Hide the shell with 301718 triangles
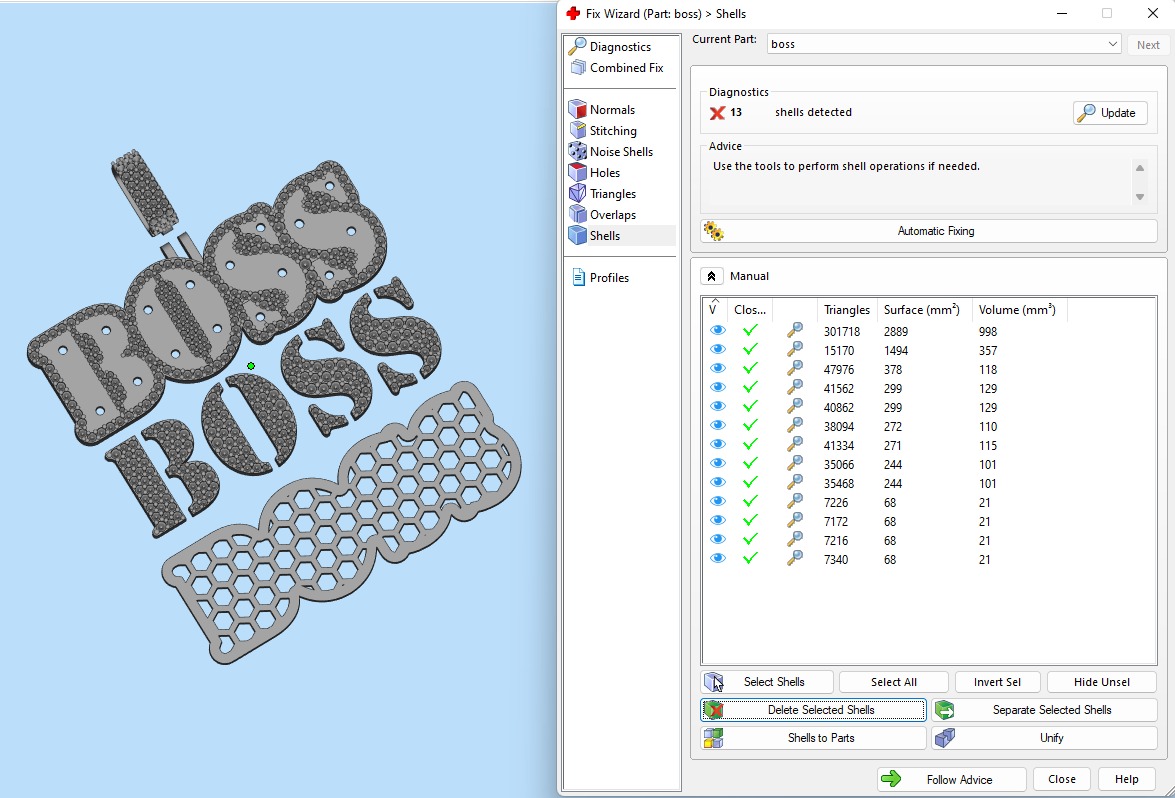The image size is (1175, 798). 717,330
